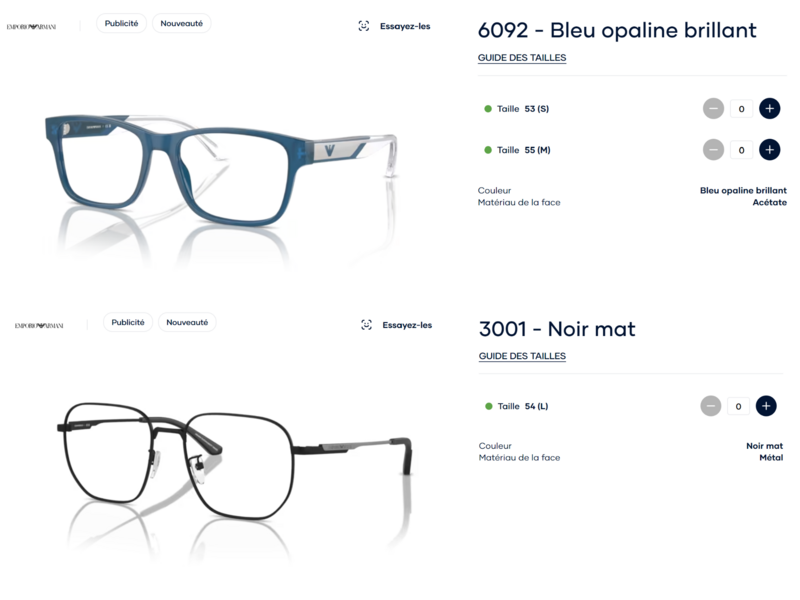Image resolution: width=800 pixels, height=600 pixels.
Task: Increase quantity for Taille 53 (S)
Action: [x=769, y=108]
